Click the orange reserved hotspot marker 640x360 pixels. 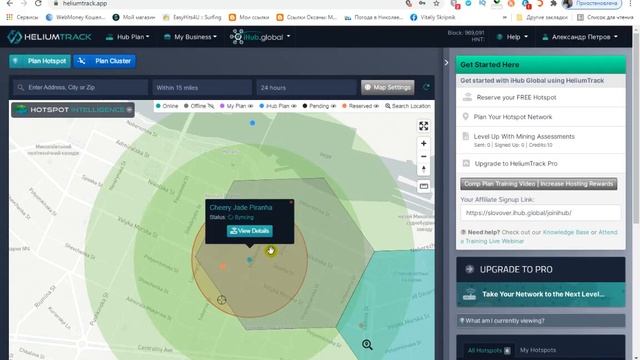coord(223,266)
